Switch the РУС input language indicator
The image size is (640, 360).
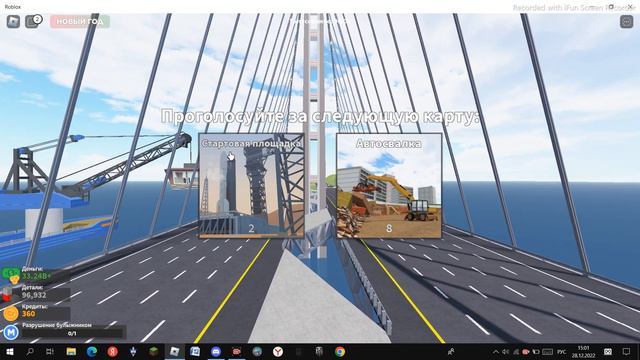coord(562,351)
